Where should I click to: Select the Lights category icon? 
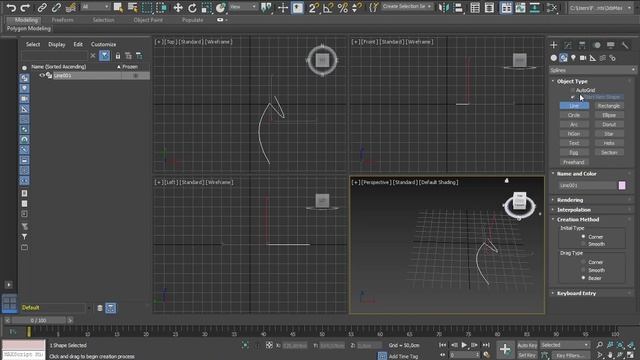tap(573, 58)
